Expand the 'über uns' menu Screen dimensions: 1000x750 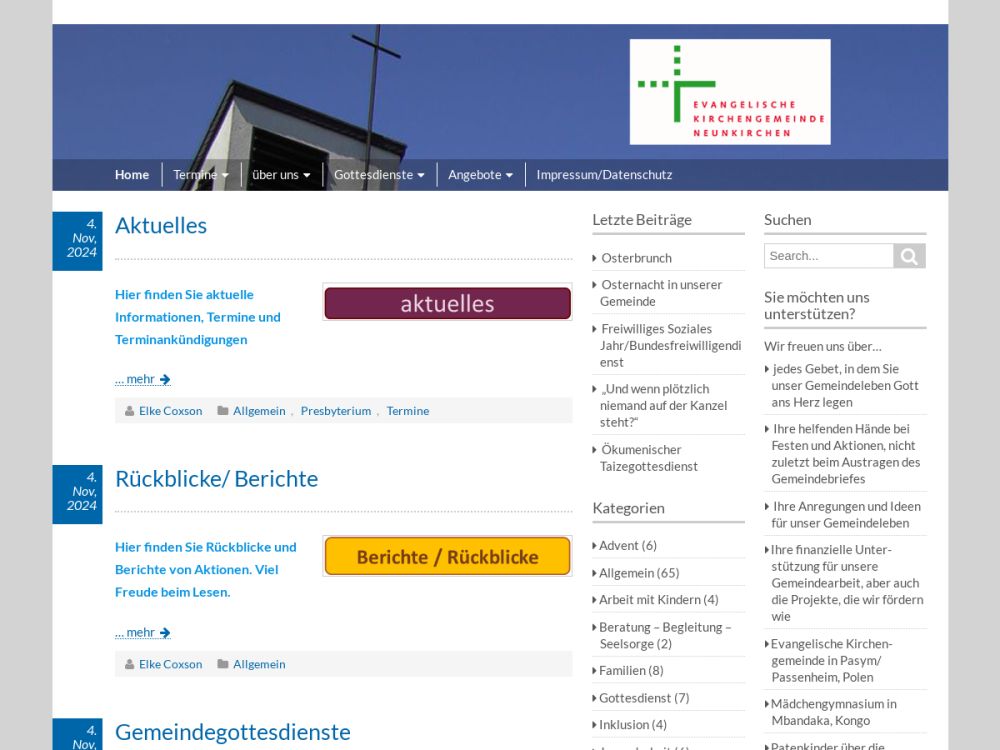click(281, 175)
